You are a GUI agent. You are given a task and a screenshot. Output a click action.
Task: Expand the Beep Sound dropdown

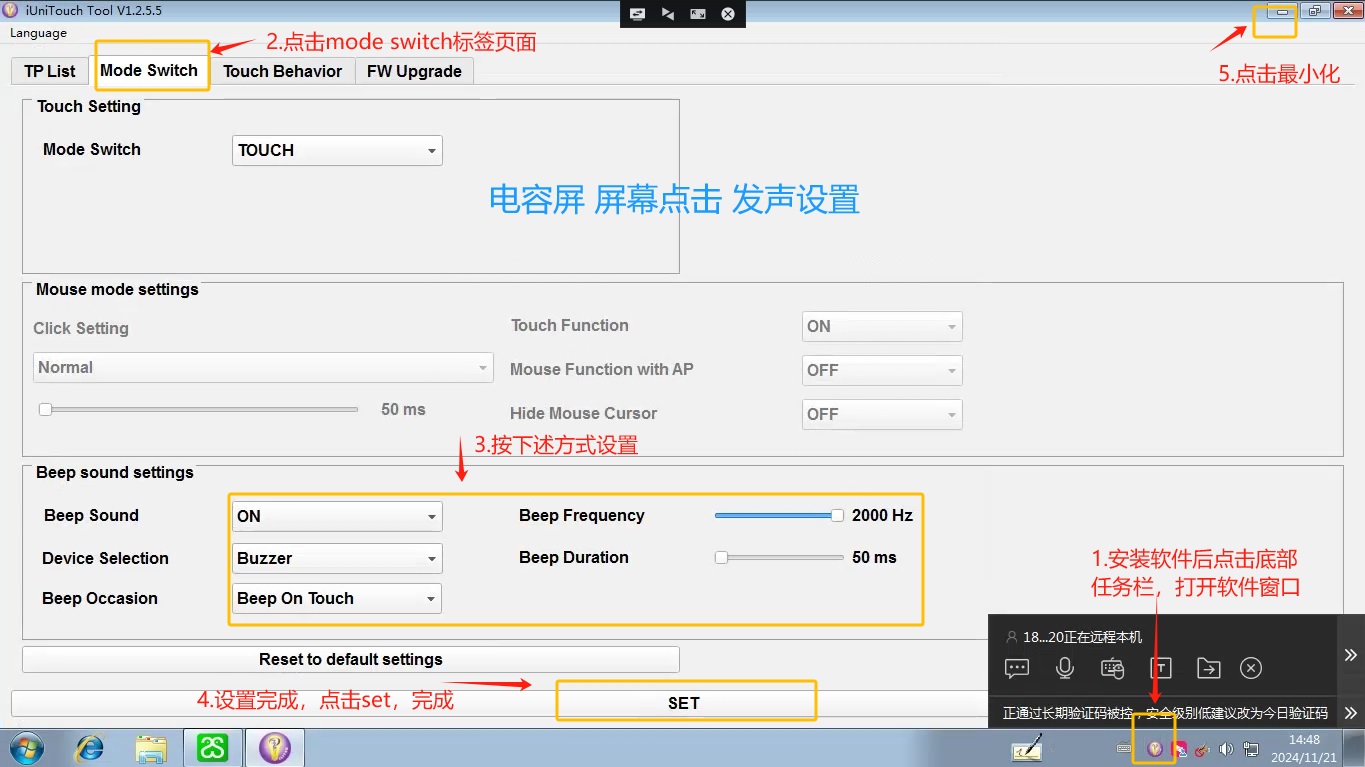click(x=337, y=517)
